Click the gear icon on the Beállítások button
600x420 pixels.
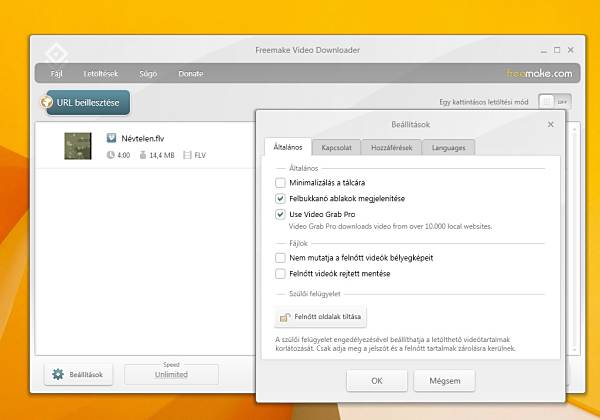pos(58,375)
